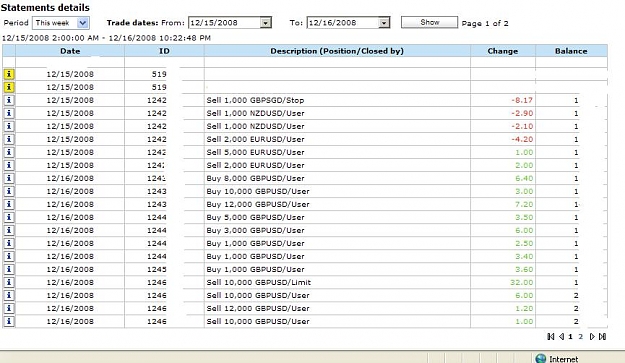Go to next statements page arrow

pos(592,337)
